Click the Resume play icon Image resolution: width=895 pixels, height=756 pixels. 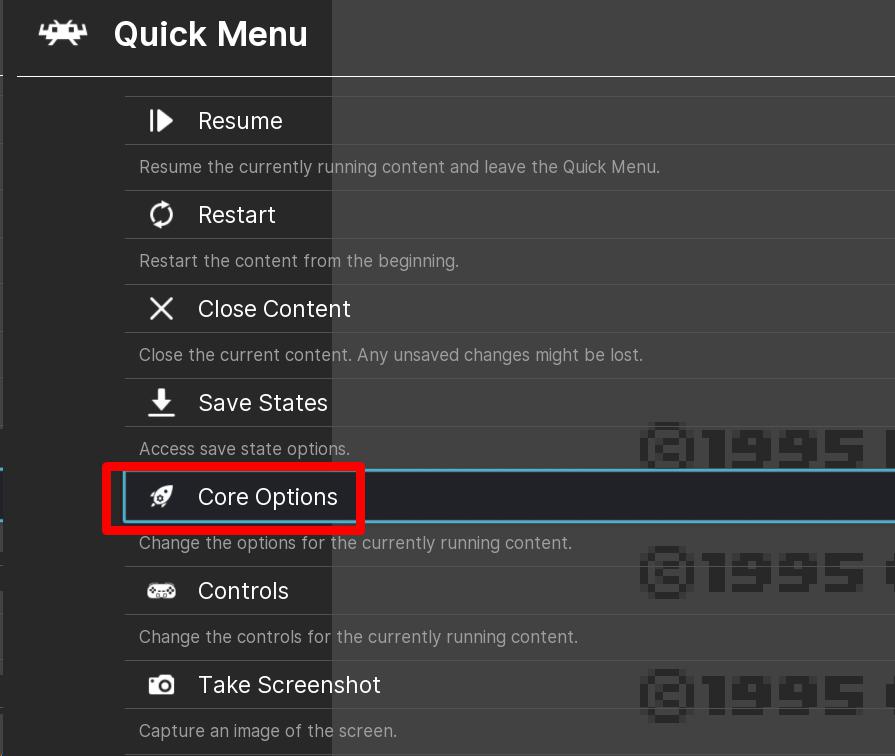161,121
